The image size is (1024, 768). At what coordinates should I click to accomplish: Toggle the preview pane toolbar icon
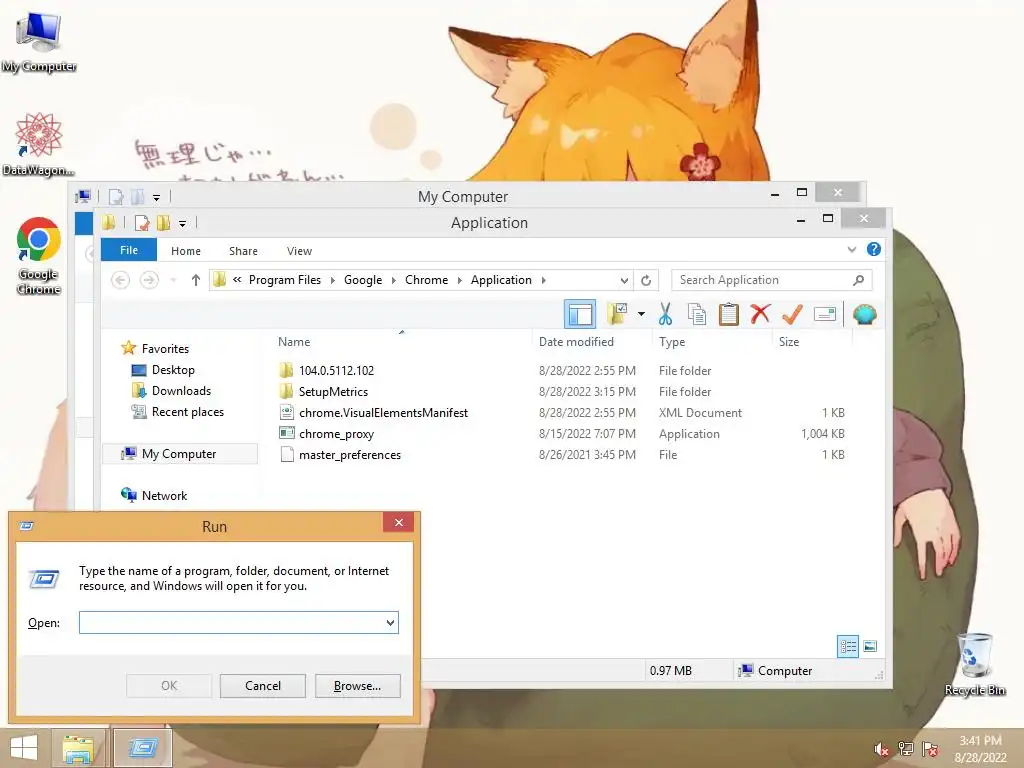tap(580, 314)
